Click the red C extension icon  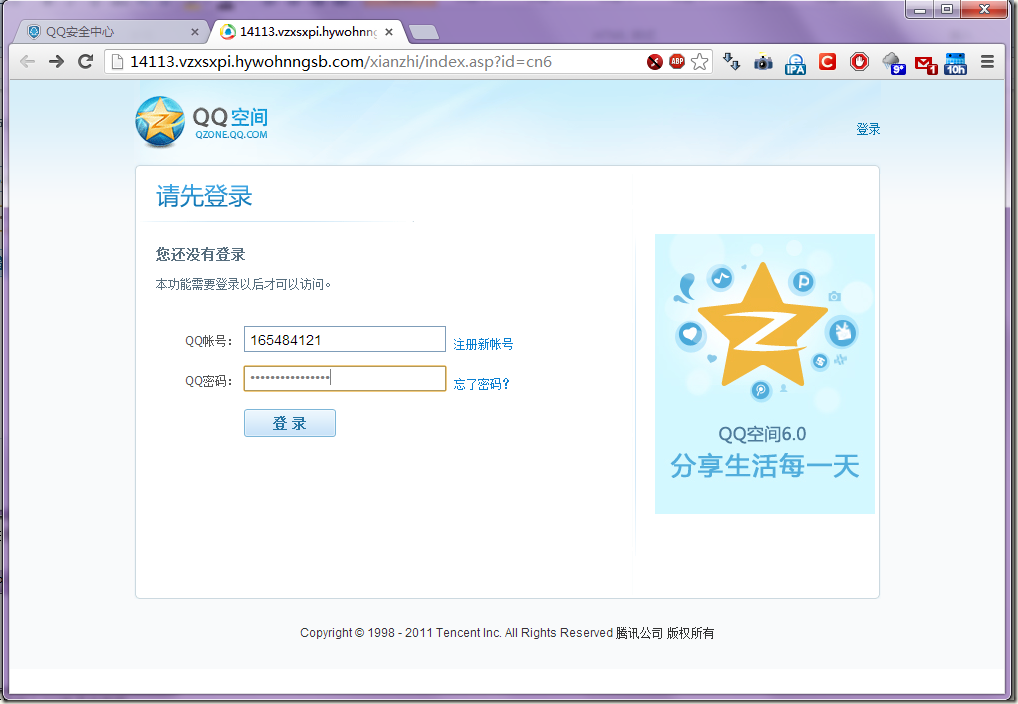pyautogui.click(x=827, y=62)
